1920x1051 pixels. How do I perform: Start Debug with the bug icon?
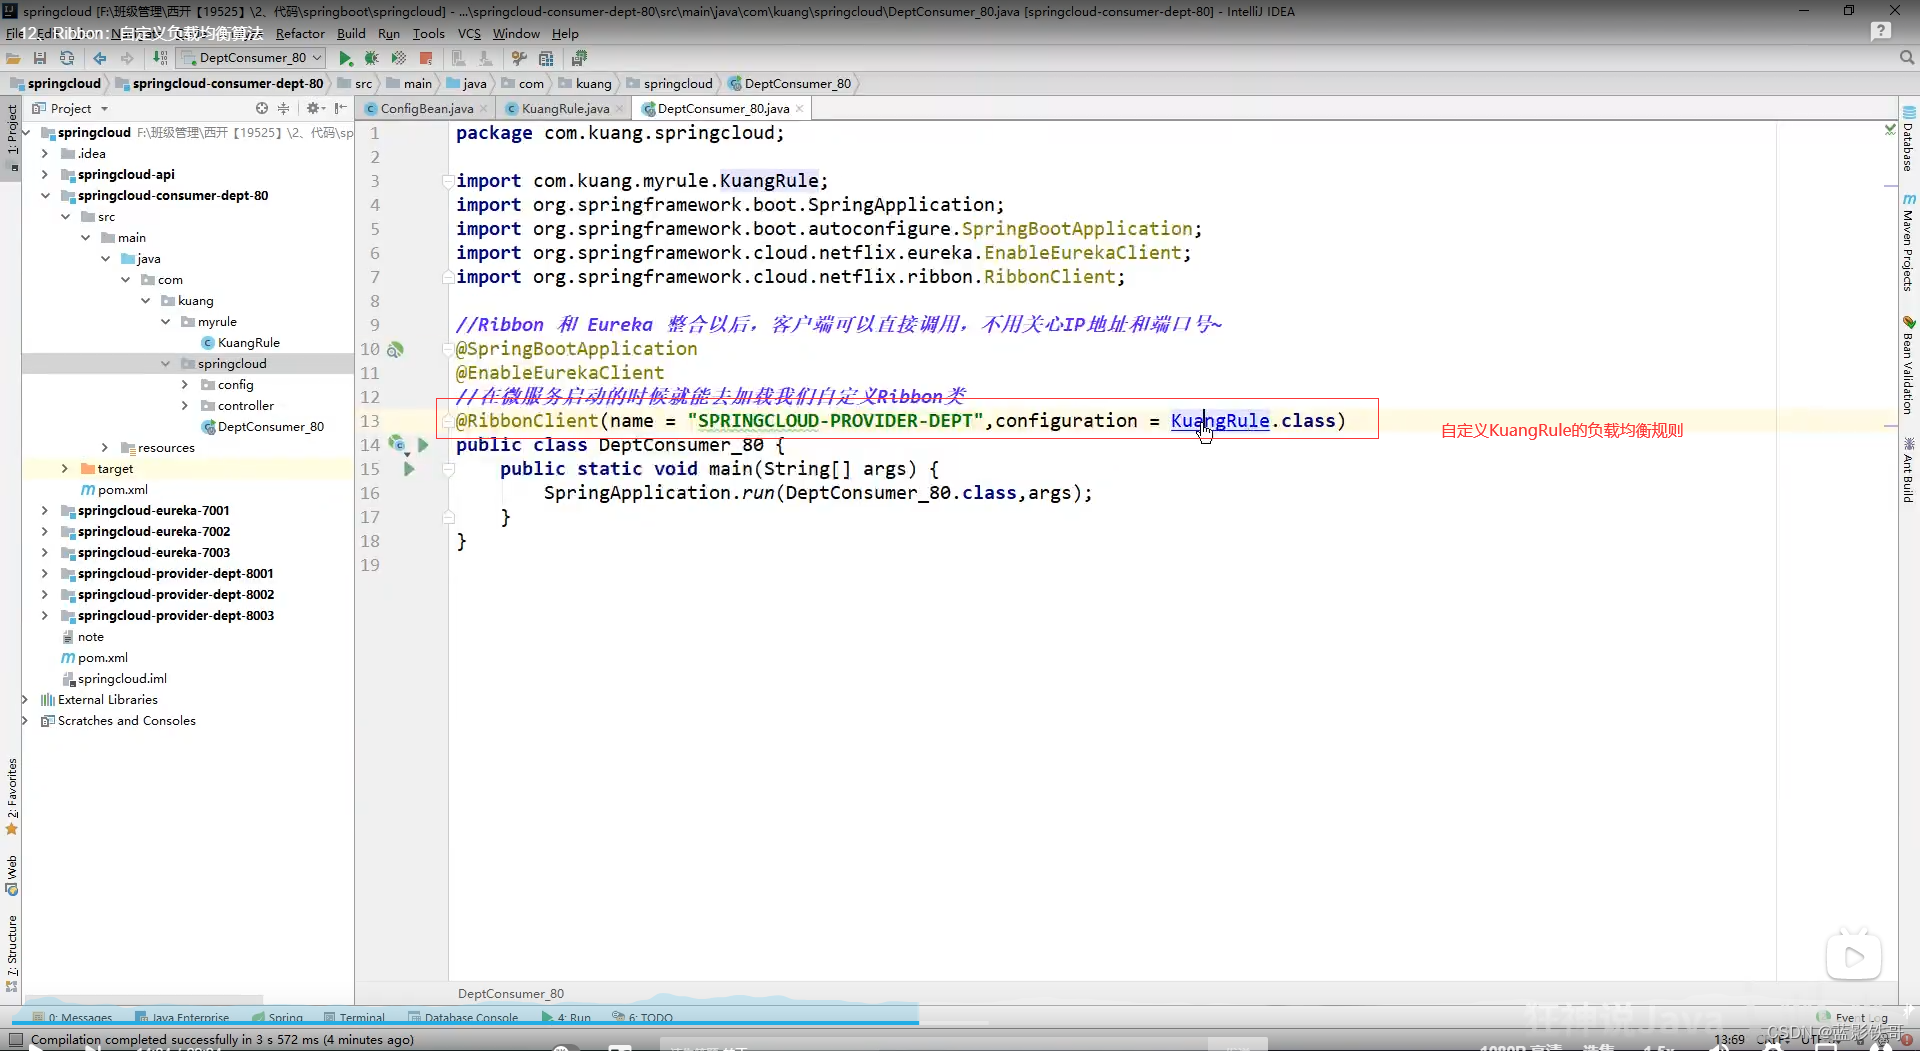[372, 58]
